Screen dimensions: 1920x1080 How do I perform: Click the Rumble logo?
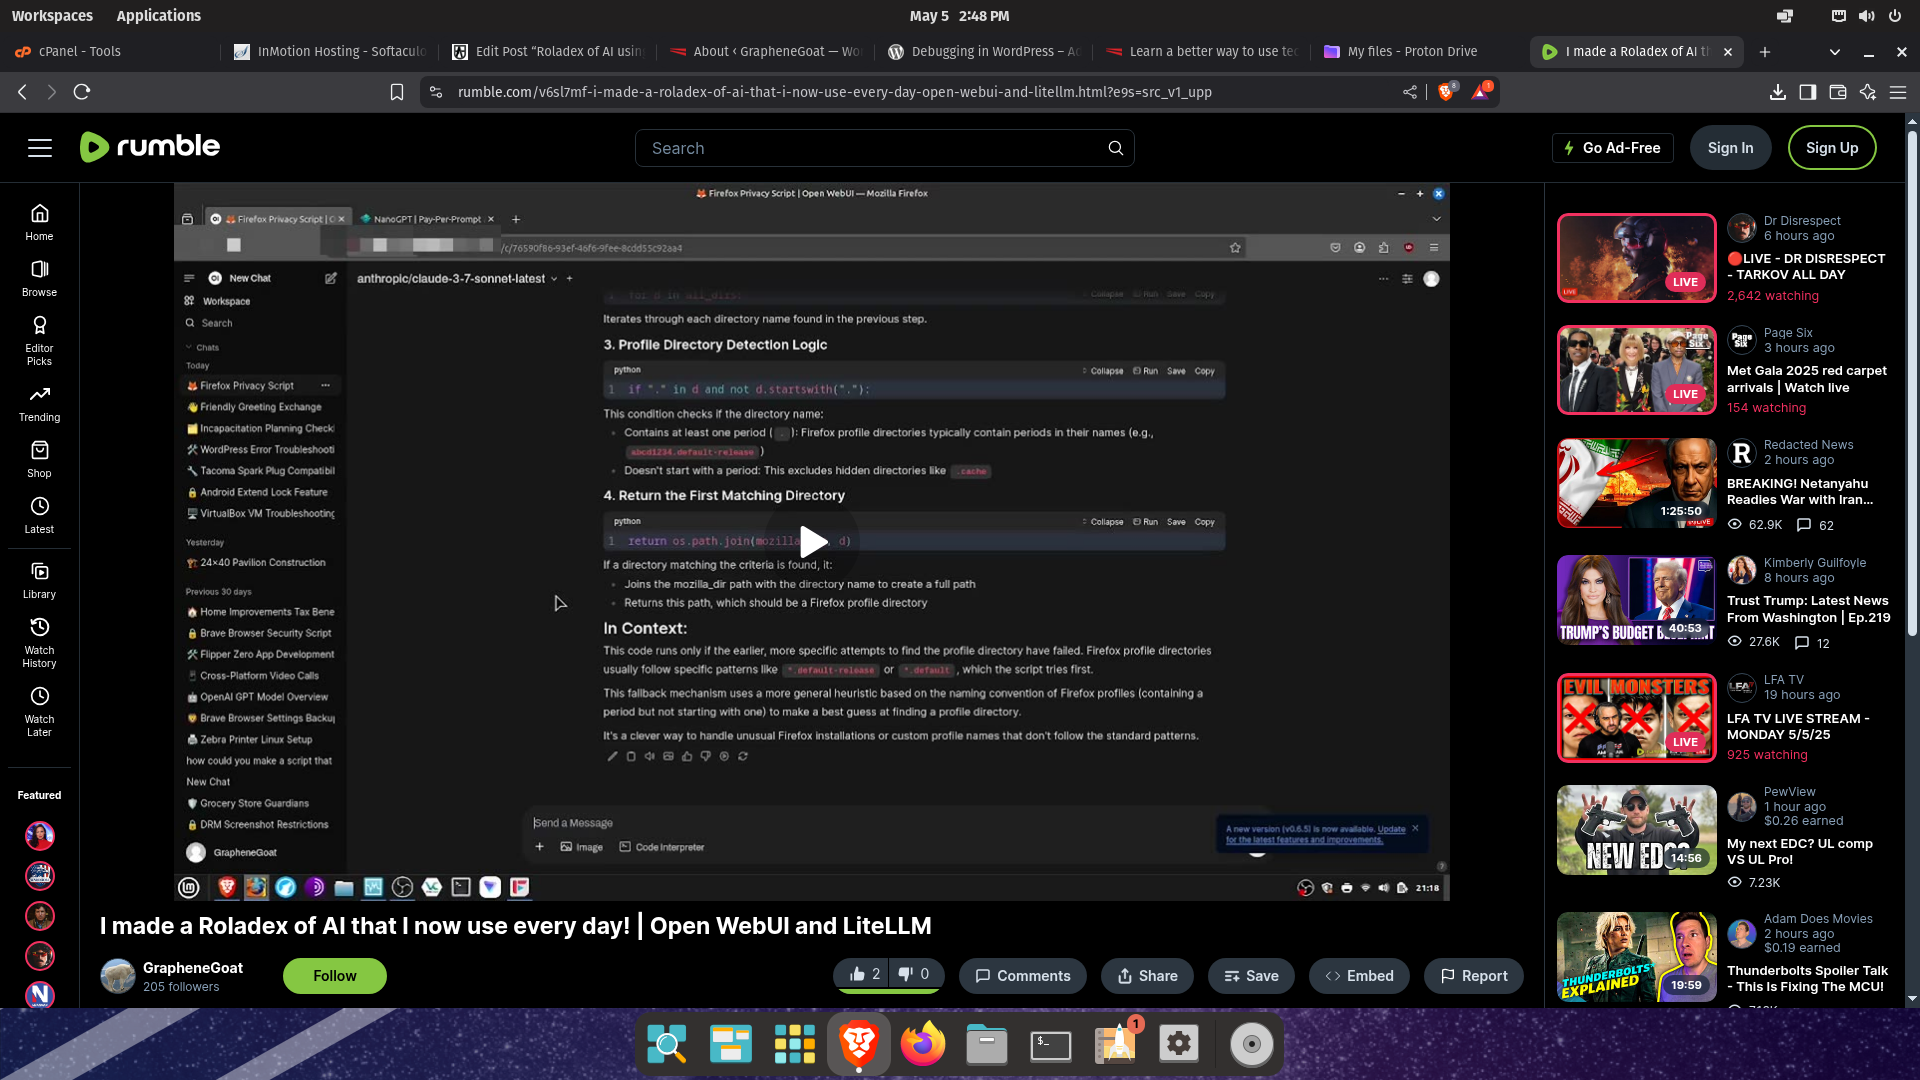click(x=150, y=147)
